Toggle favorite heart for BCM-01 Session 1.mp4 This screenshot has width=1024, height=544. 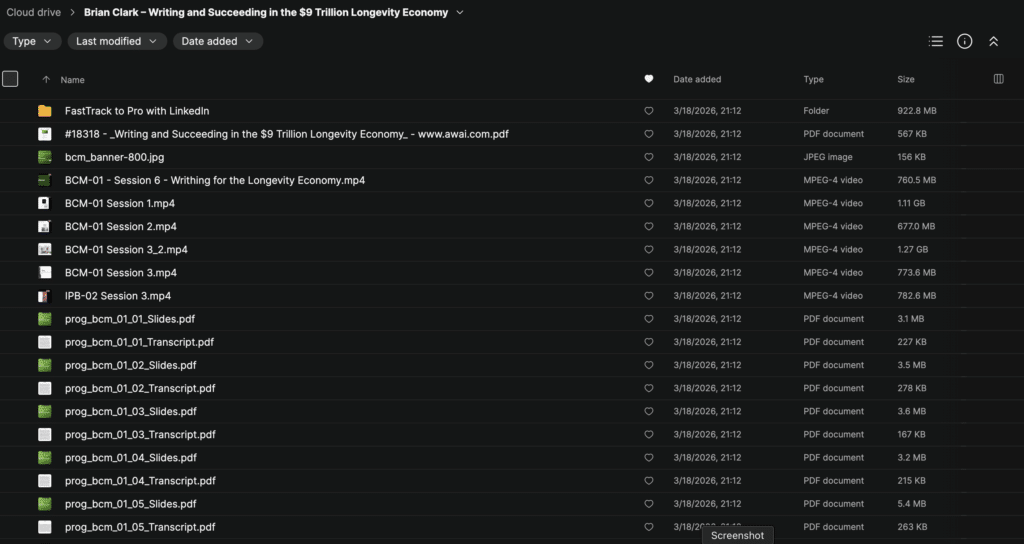pos(648,203)
